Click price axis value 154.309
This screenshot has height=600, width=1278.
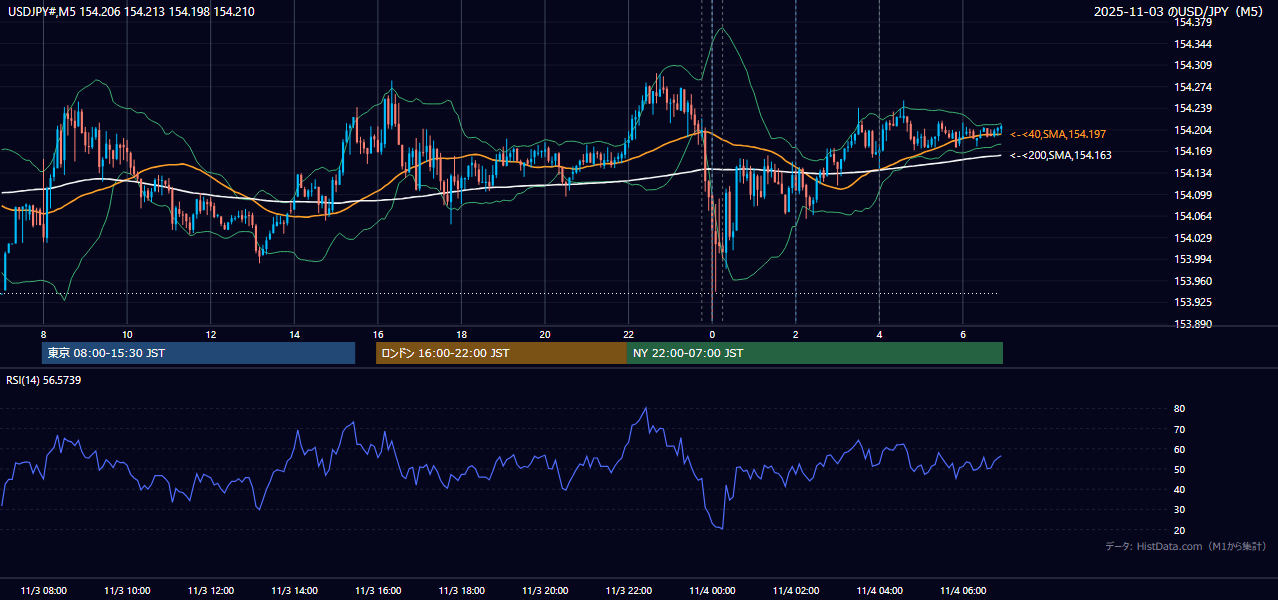click(x=1193, y=66)
